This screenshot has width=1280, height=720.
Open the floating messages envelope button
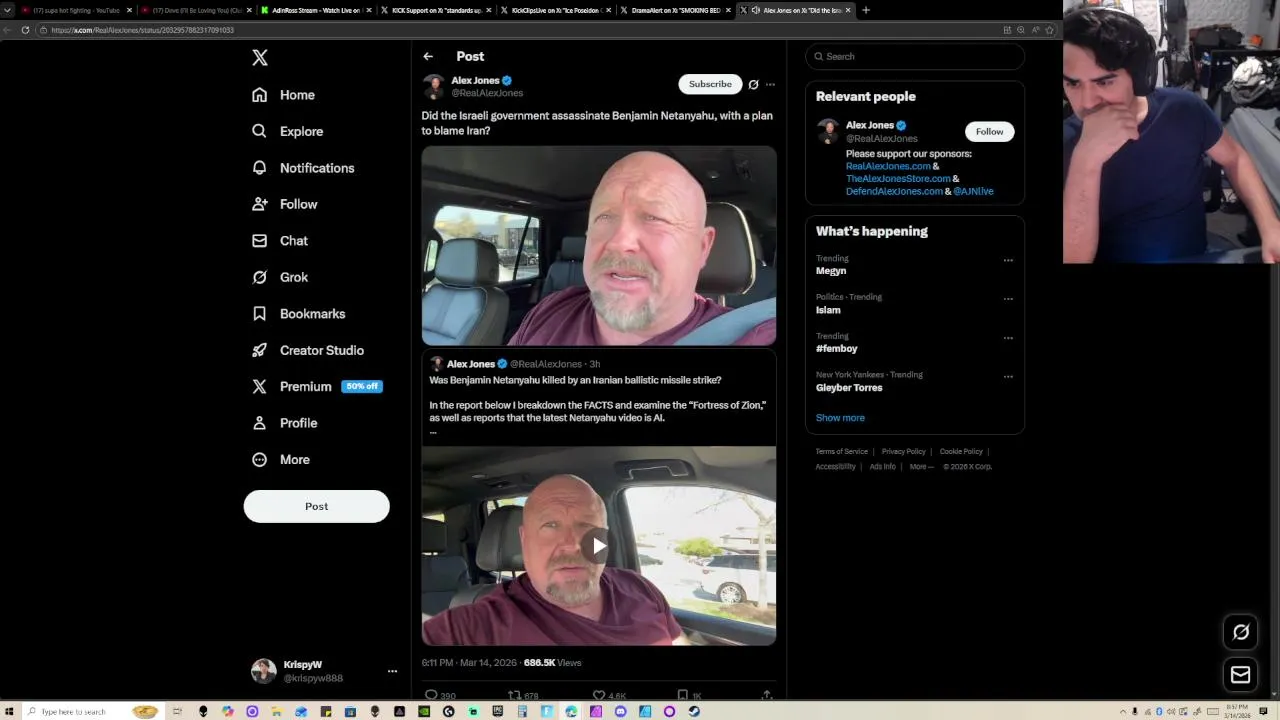(x=1241, y=675)
